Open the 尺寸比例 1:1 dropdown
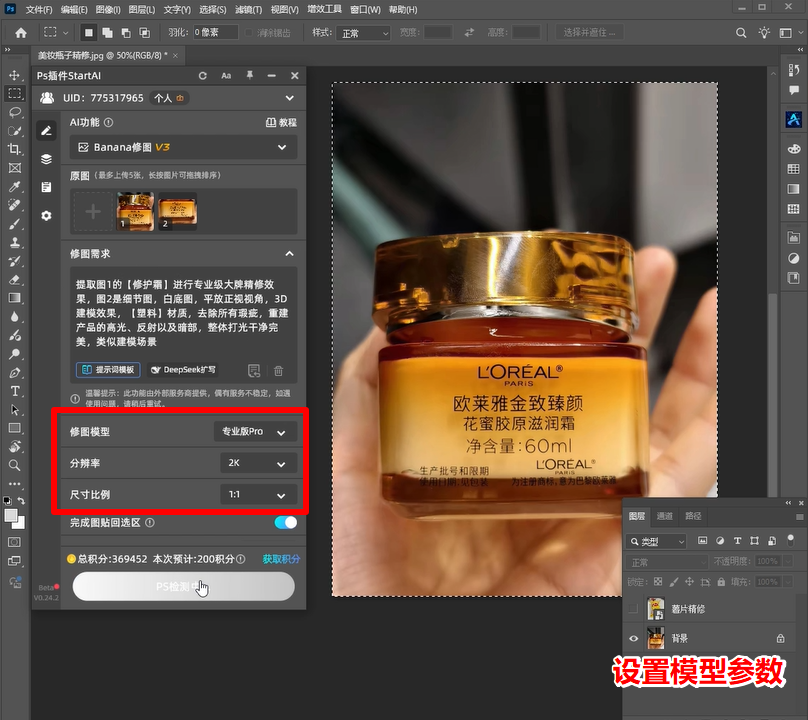Image resolution: width=808 pixels, height=720 pixels. tap(258, 495)
